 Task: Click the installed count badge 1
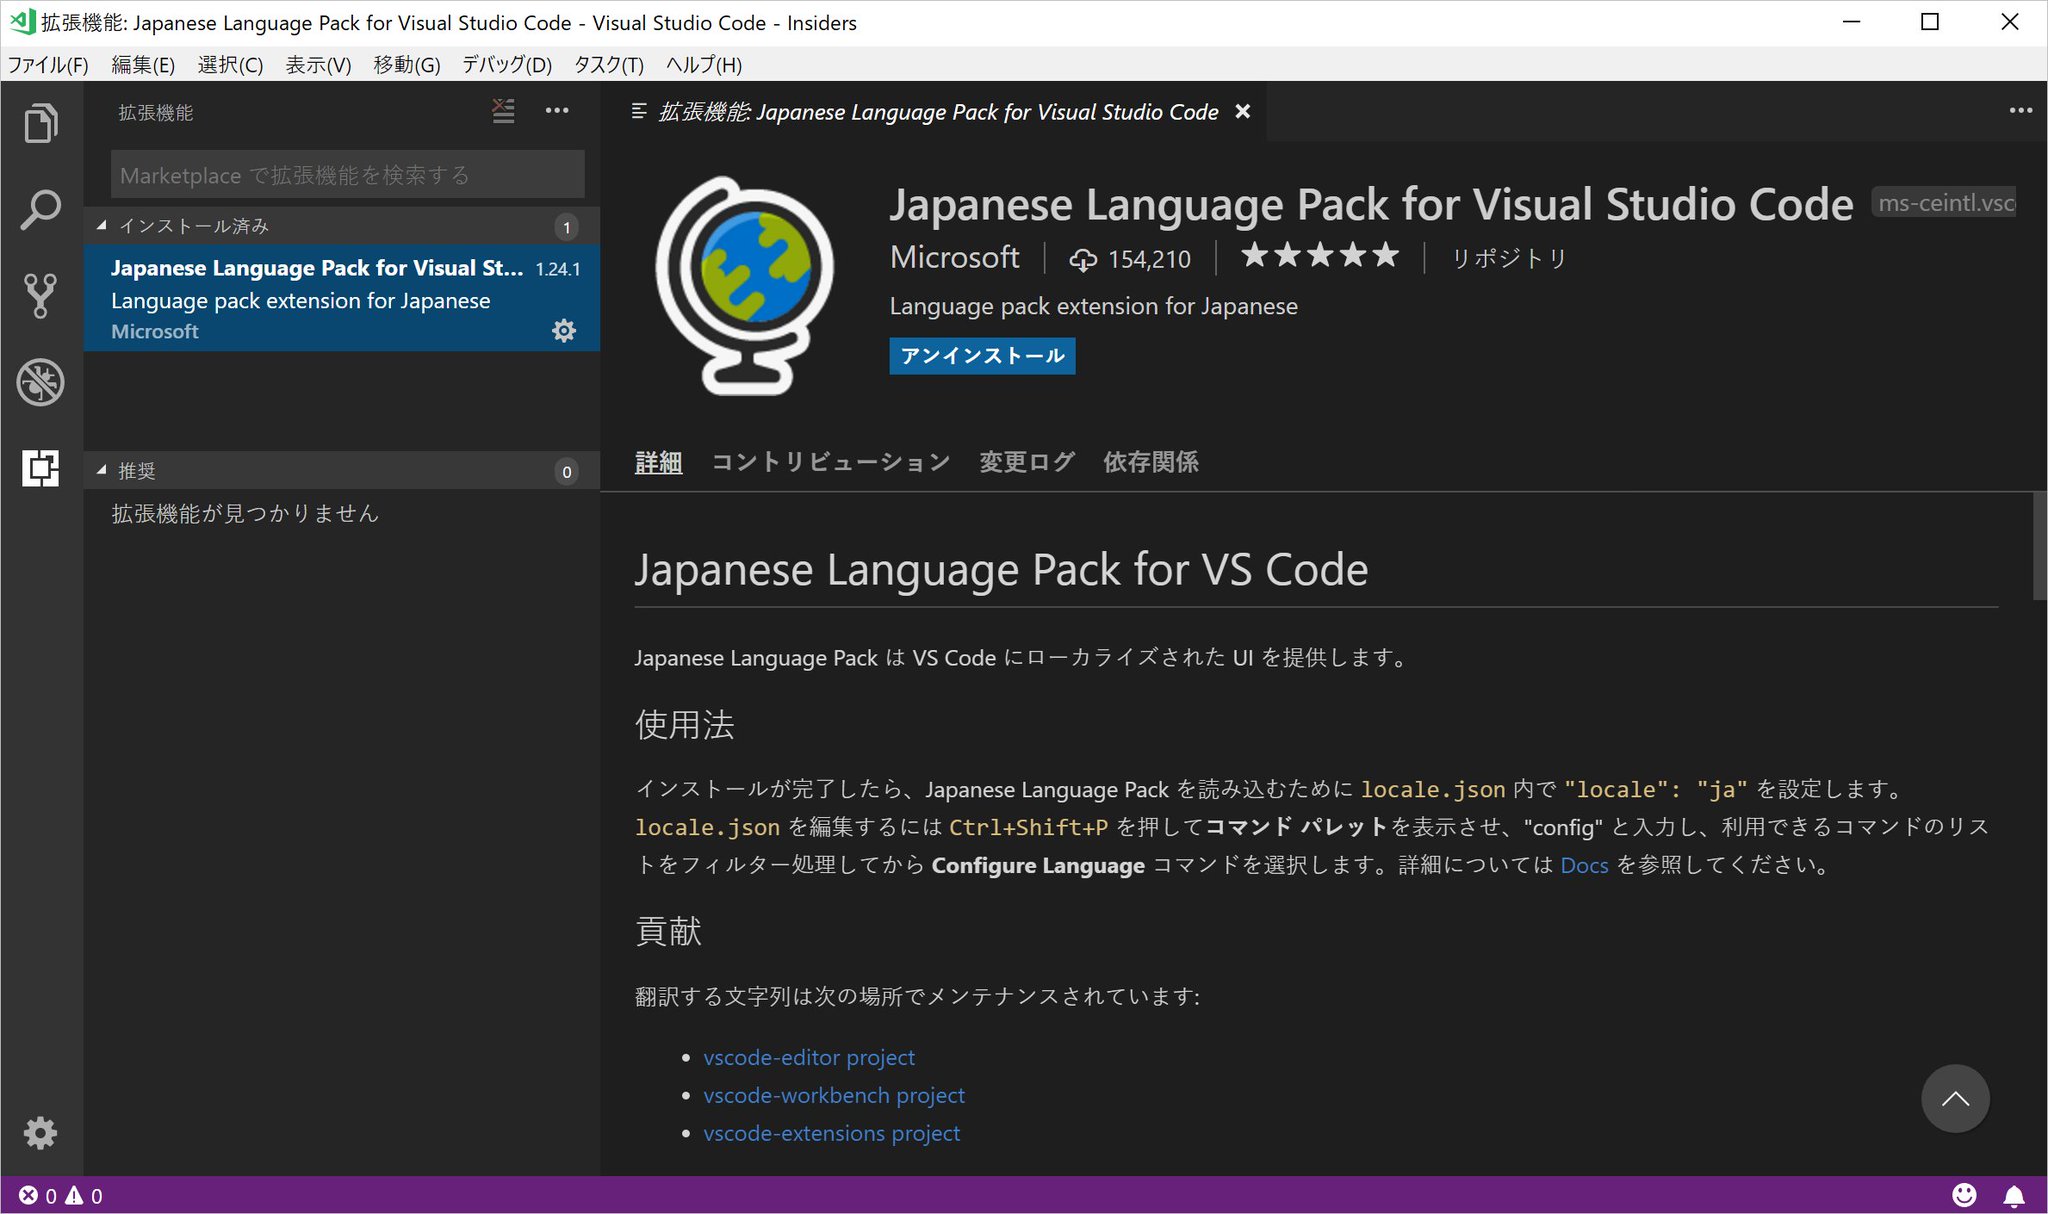coord(566,227)
